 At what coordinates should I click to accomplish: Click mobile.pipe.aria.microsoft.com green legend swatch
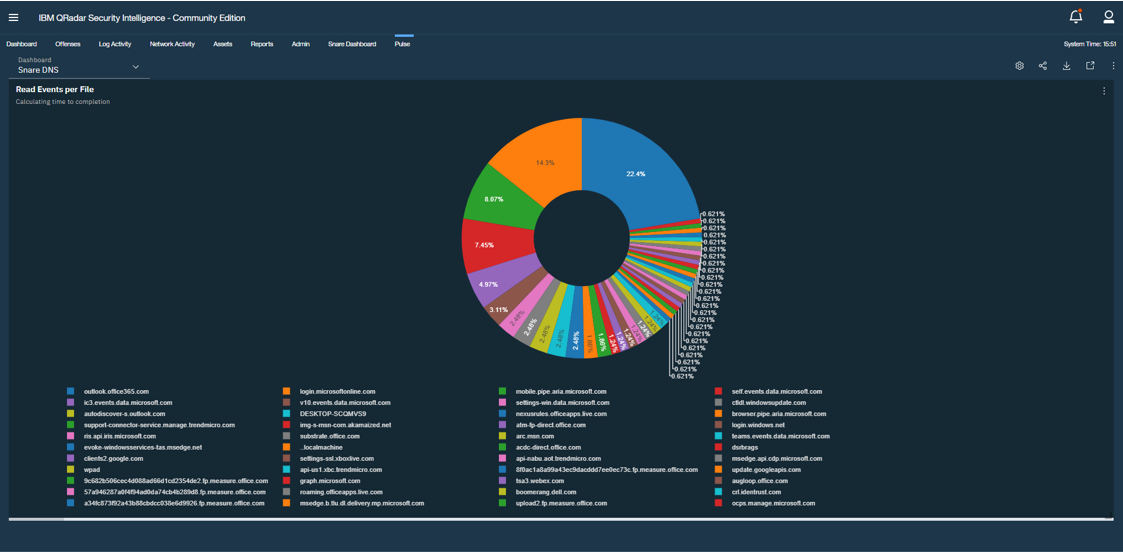(x=502, y=392)
